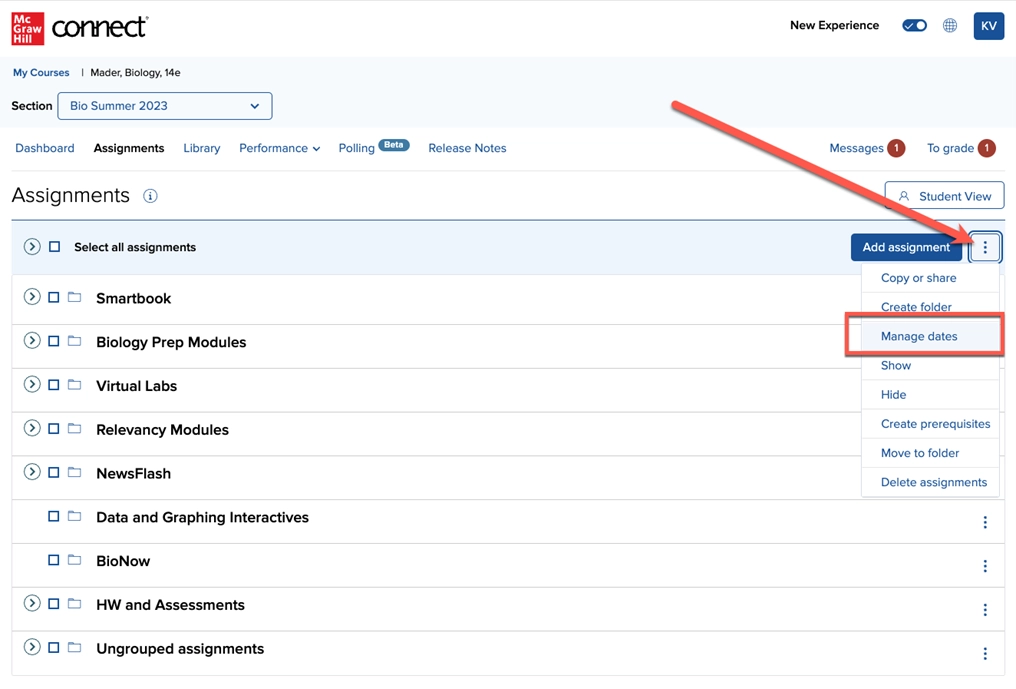Check the Virtual Labs checkbox
Viewport: 1016px width, 689px height.
click(54, 384)
